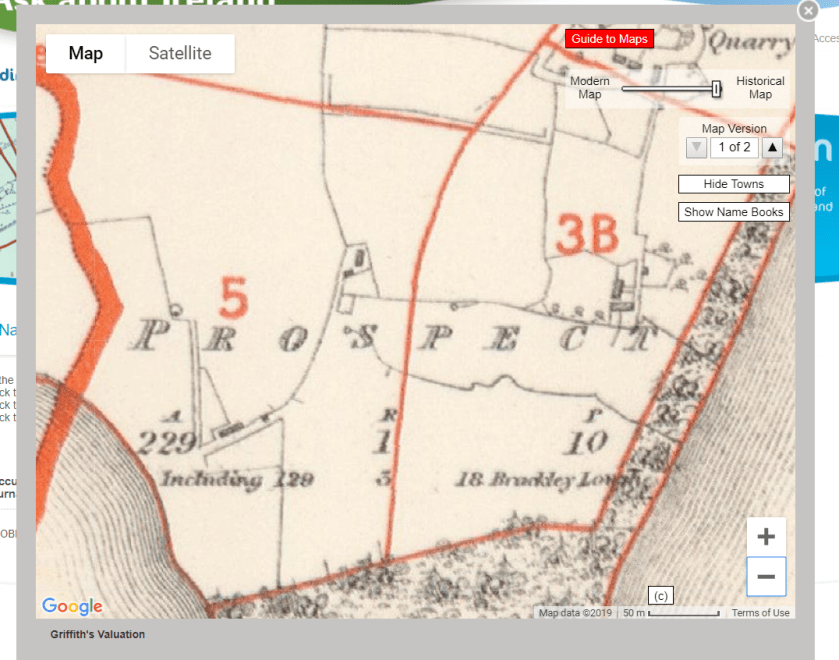Click the '1 of 2' version field
The height and width of the screenshot is (660, 839).
coord(734,147)
